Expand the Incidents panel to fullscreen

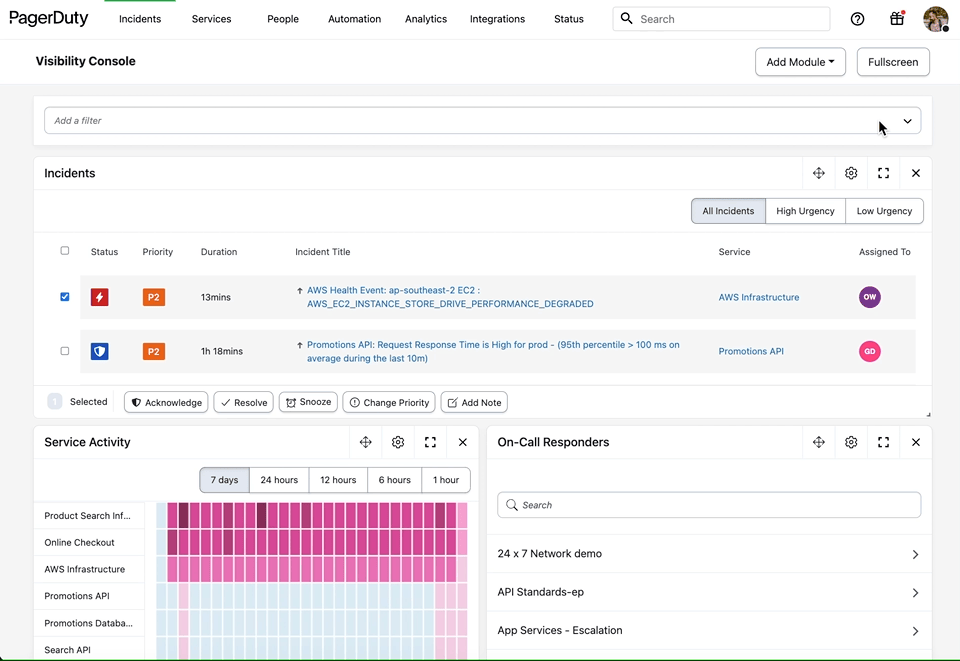(883, 173)
